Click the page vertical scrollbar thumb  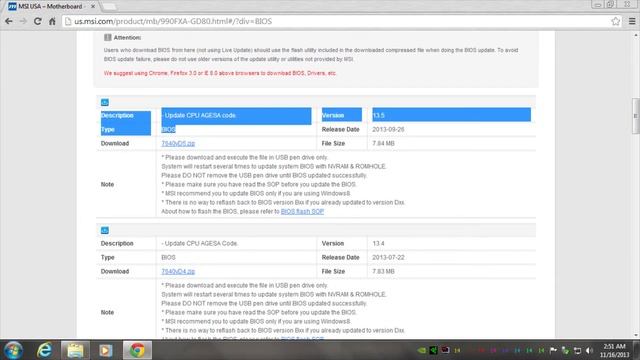(x=636, y=116)
